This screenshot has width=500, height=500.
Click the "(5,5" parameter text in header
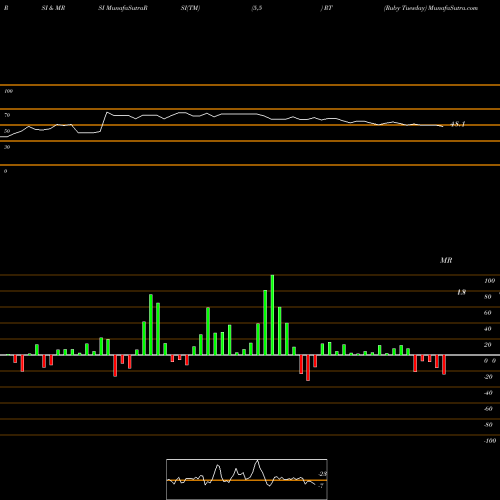click(x=257, y=8)
